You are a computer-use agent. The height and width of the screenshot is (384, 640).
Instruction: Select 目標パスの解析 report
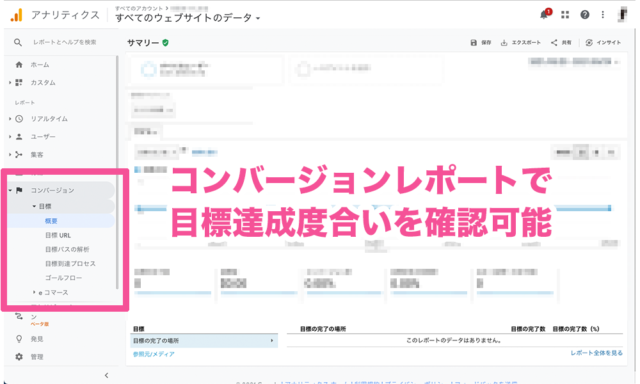click(67, 249)
